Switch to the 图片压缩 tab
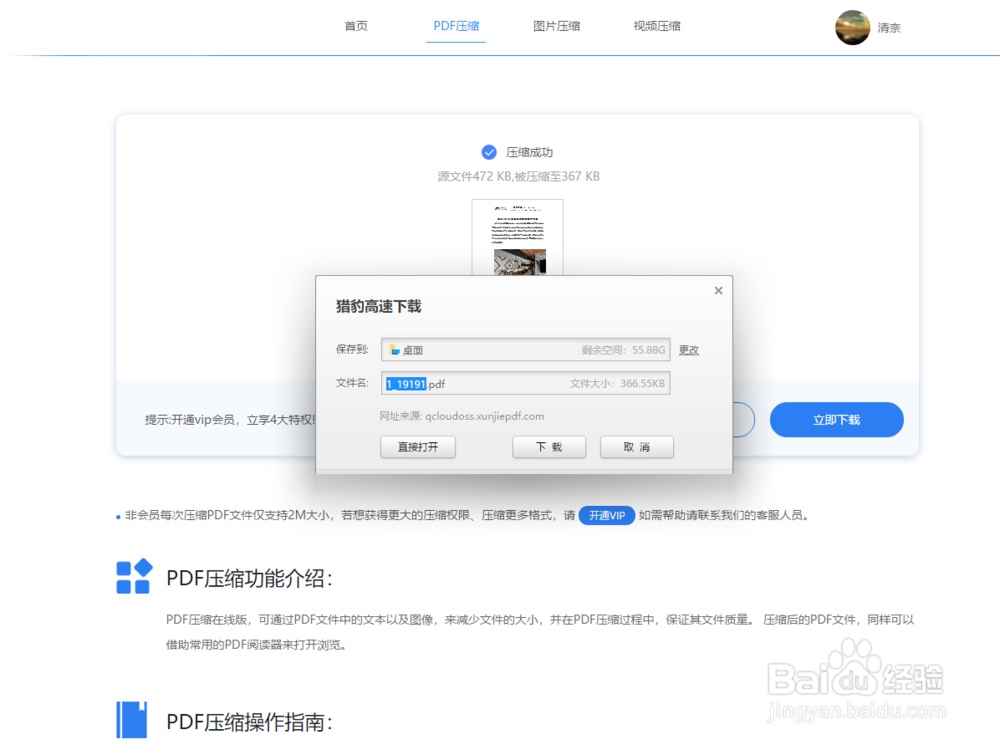This screenshot has height=745, width=1000. coord(557,26)
